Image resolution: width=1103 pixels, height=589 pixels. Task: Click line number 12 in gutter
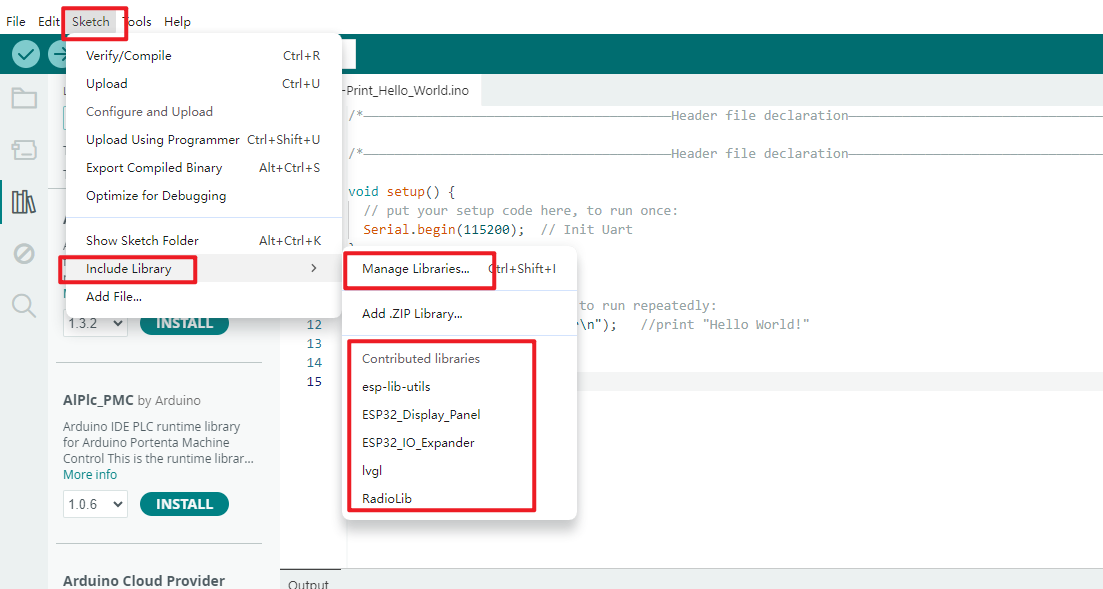pyautogui.click(x=314, y=324)
